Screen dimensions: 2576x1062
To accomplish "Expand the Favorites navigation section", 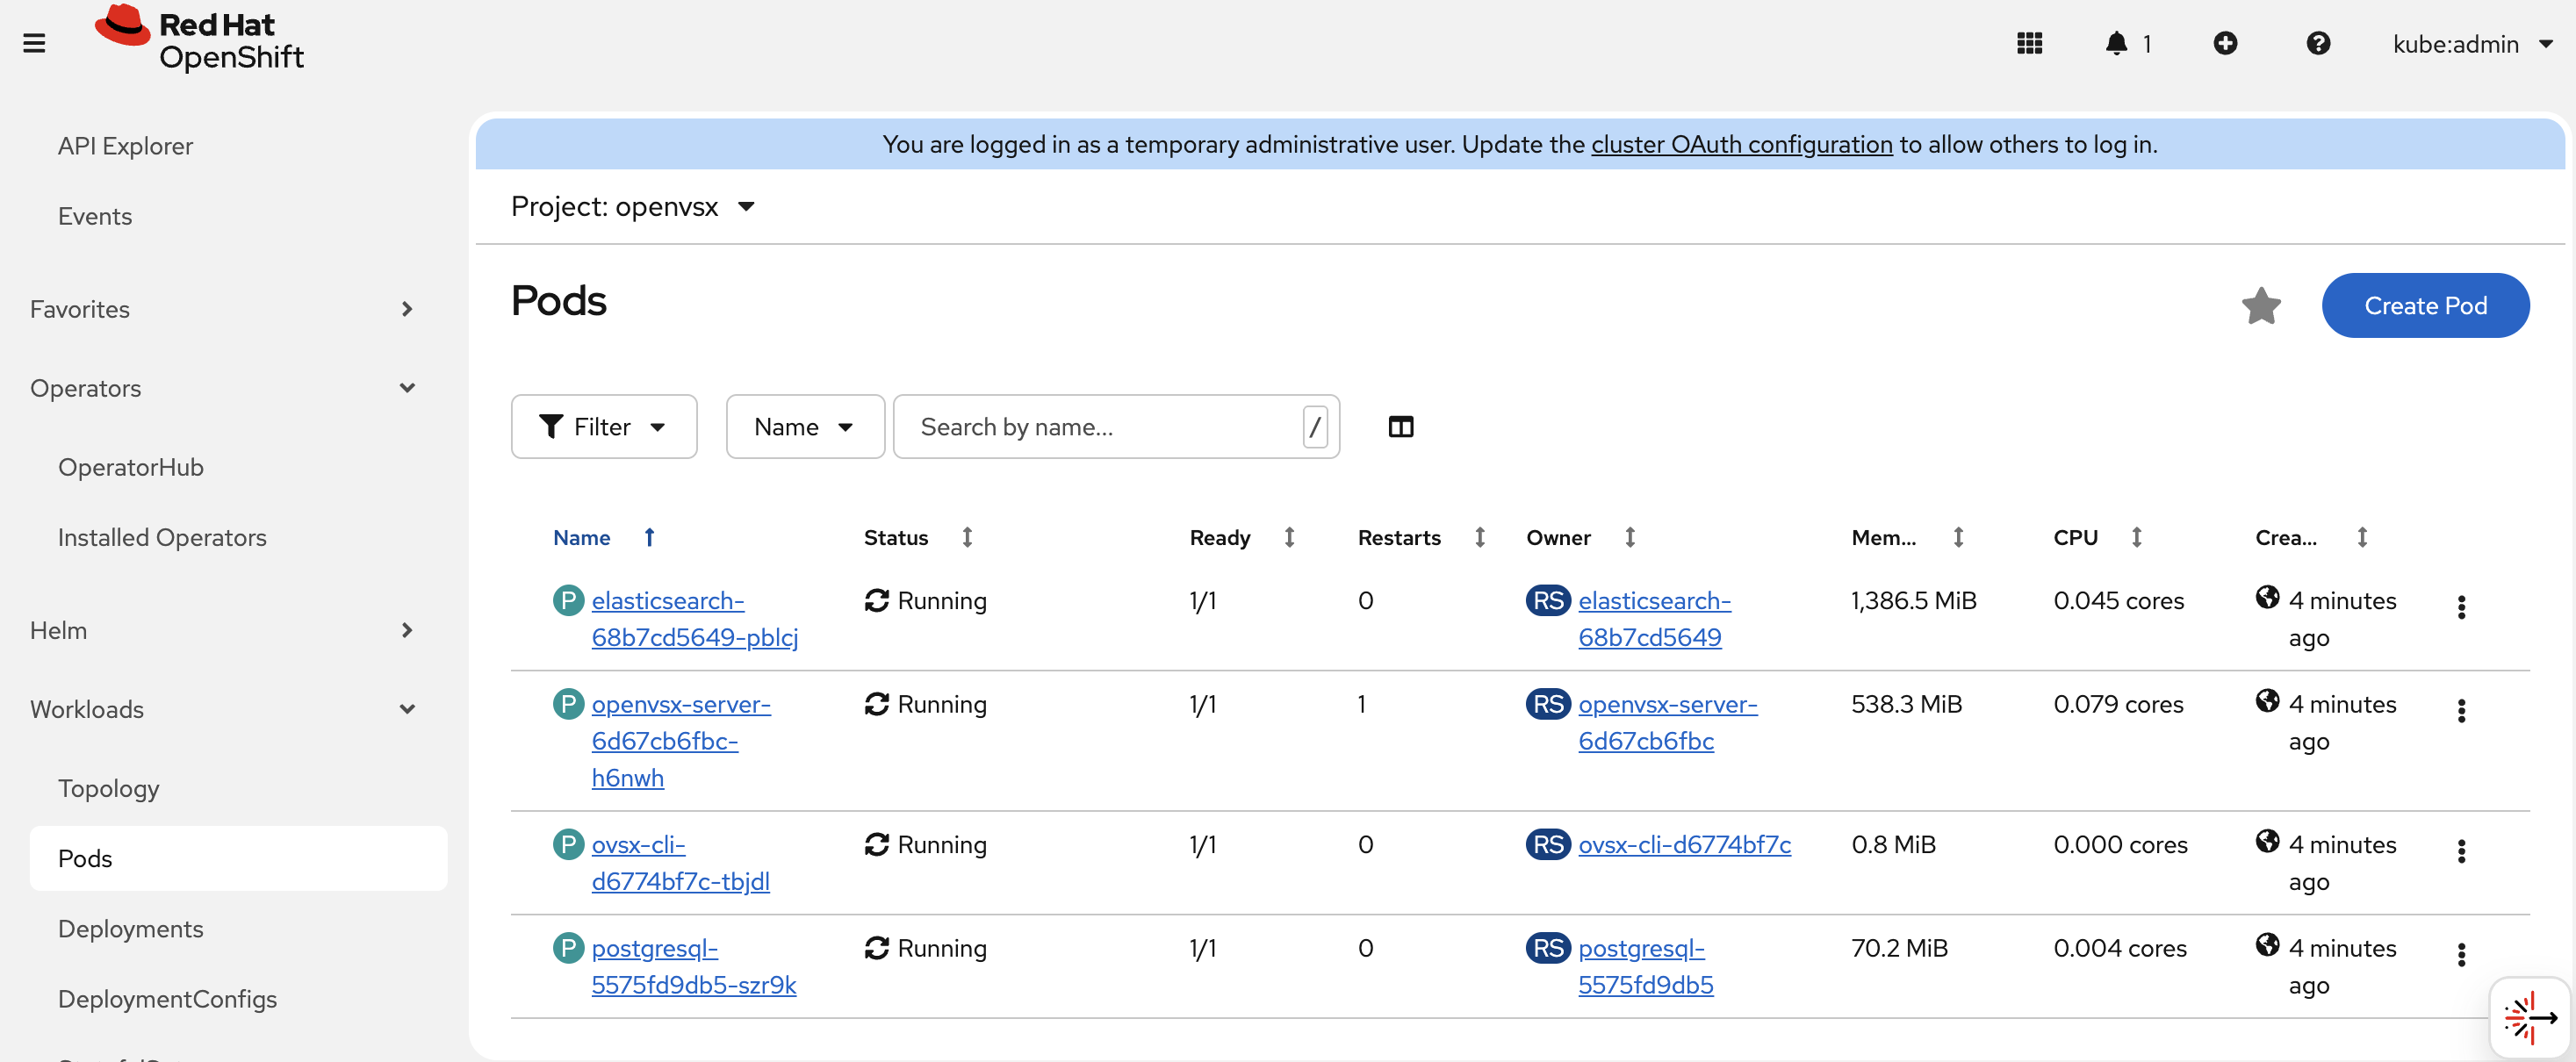I will (x=222, y=309).
